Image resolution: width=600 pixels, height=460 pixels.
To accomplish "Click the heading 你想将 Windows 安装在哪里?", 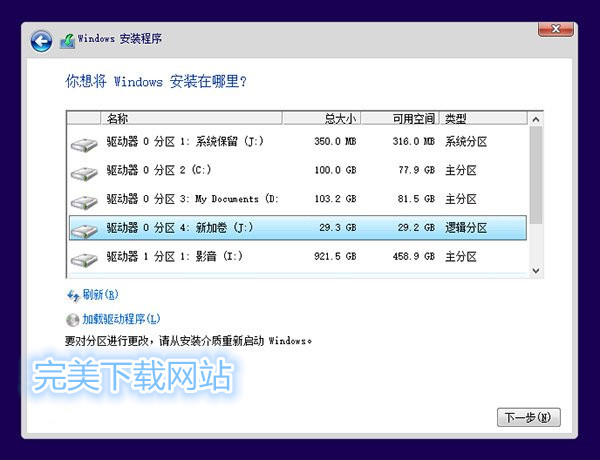I will tap(156, 82).
